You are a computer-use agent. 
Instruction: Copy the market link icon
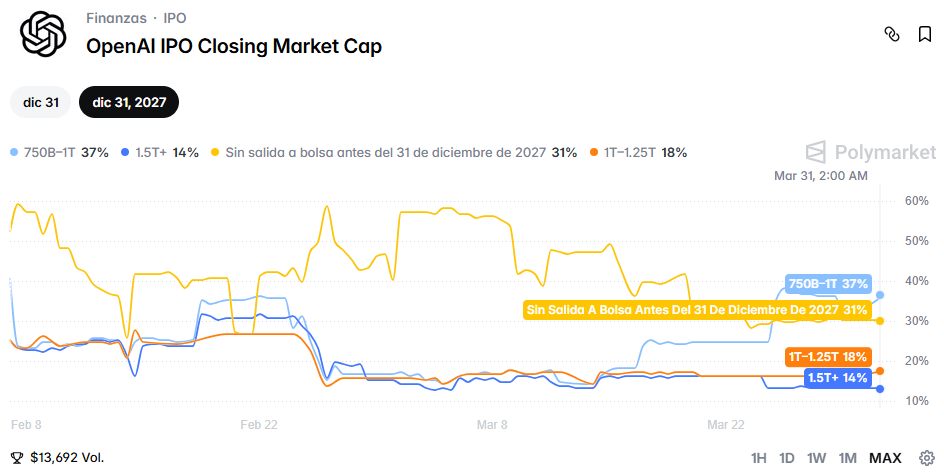[892, 34]
